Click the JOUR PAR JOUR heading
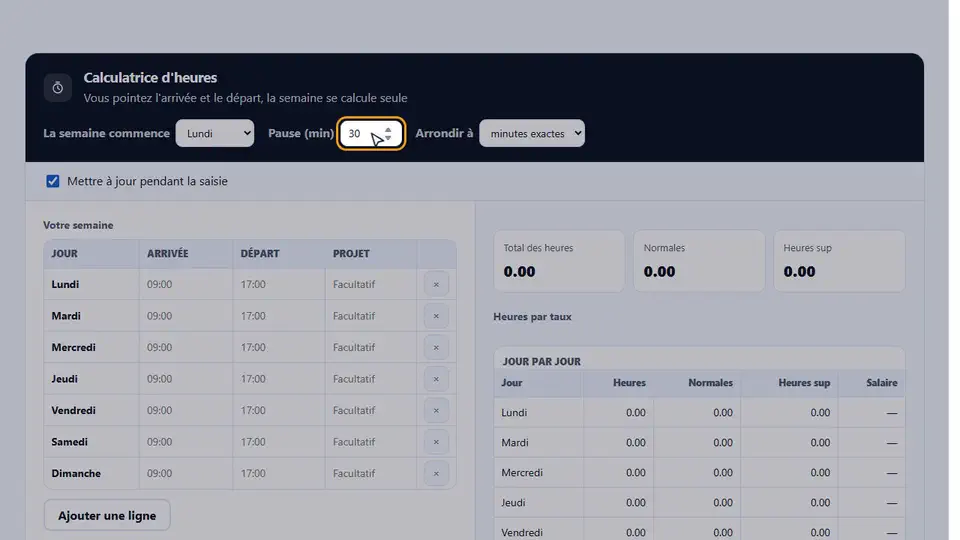The width and height of the screenshot is (960, 540). pyautogui.click(x=541, y=361)
